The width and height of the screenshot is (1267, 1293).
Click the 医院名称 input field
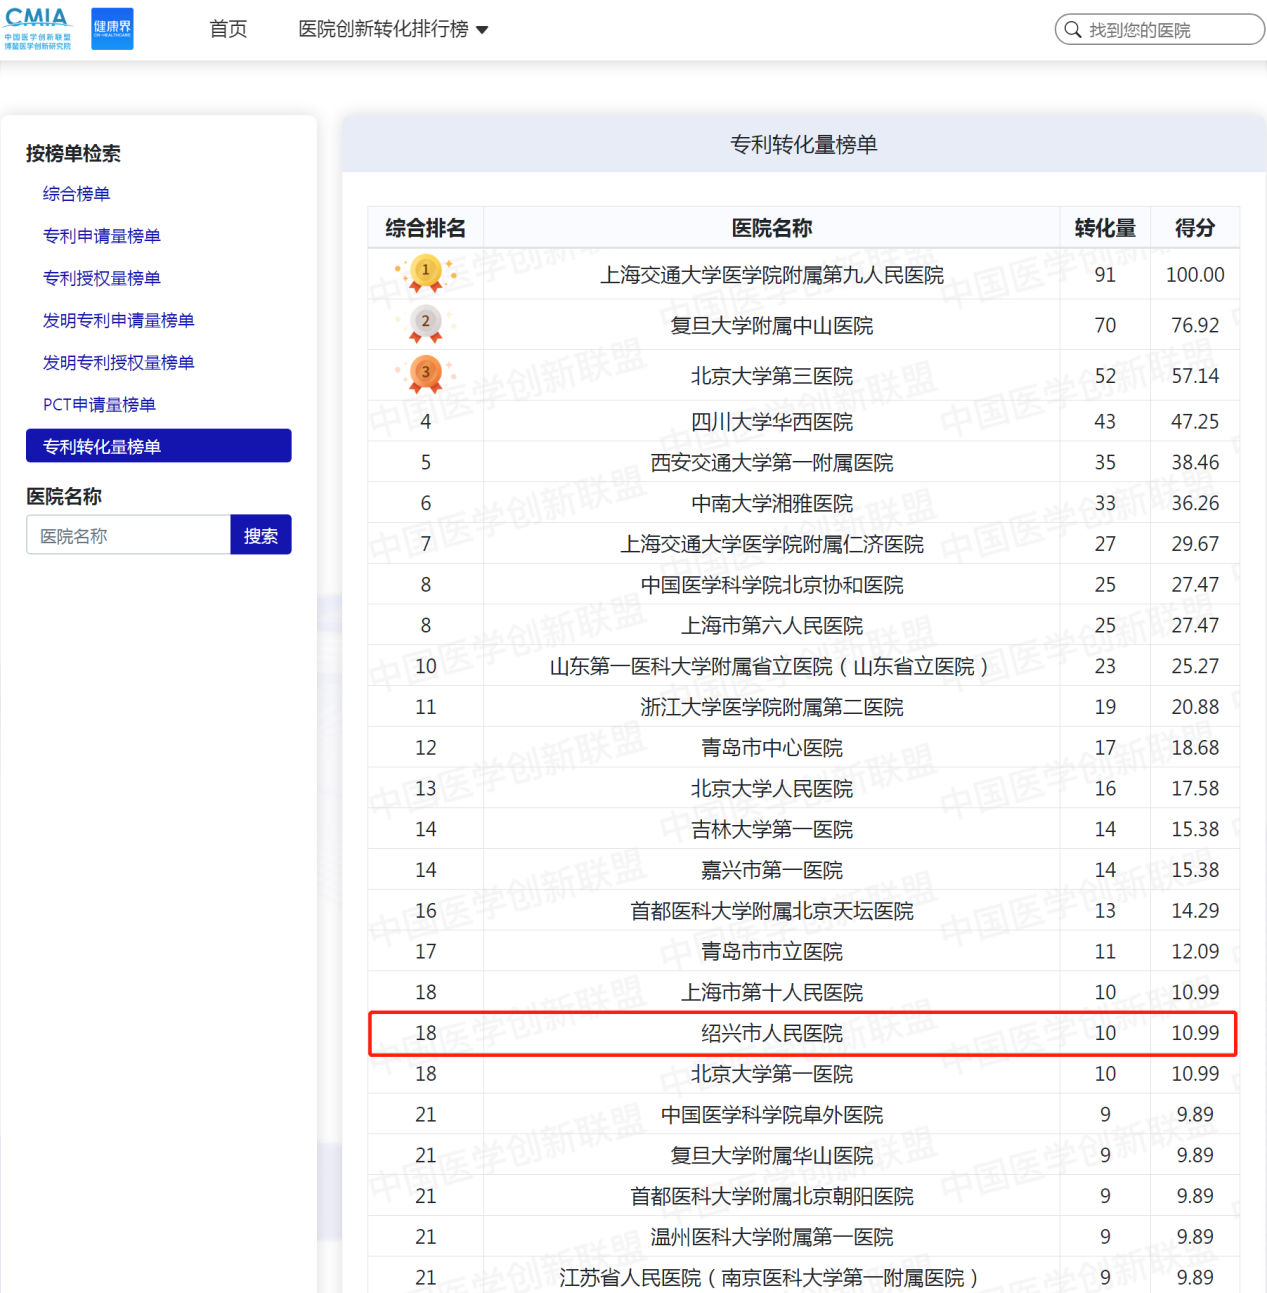click(128, 535)
